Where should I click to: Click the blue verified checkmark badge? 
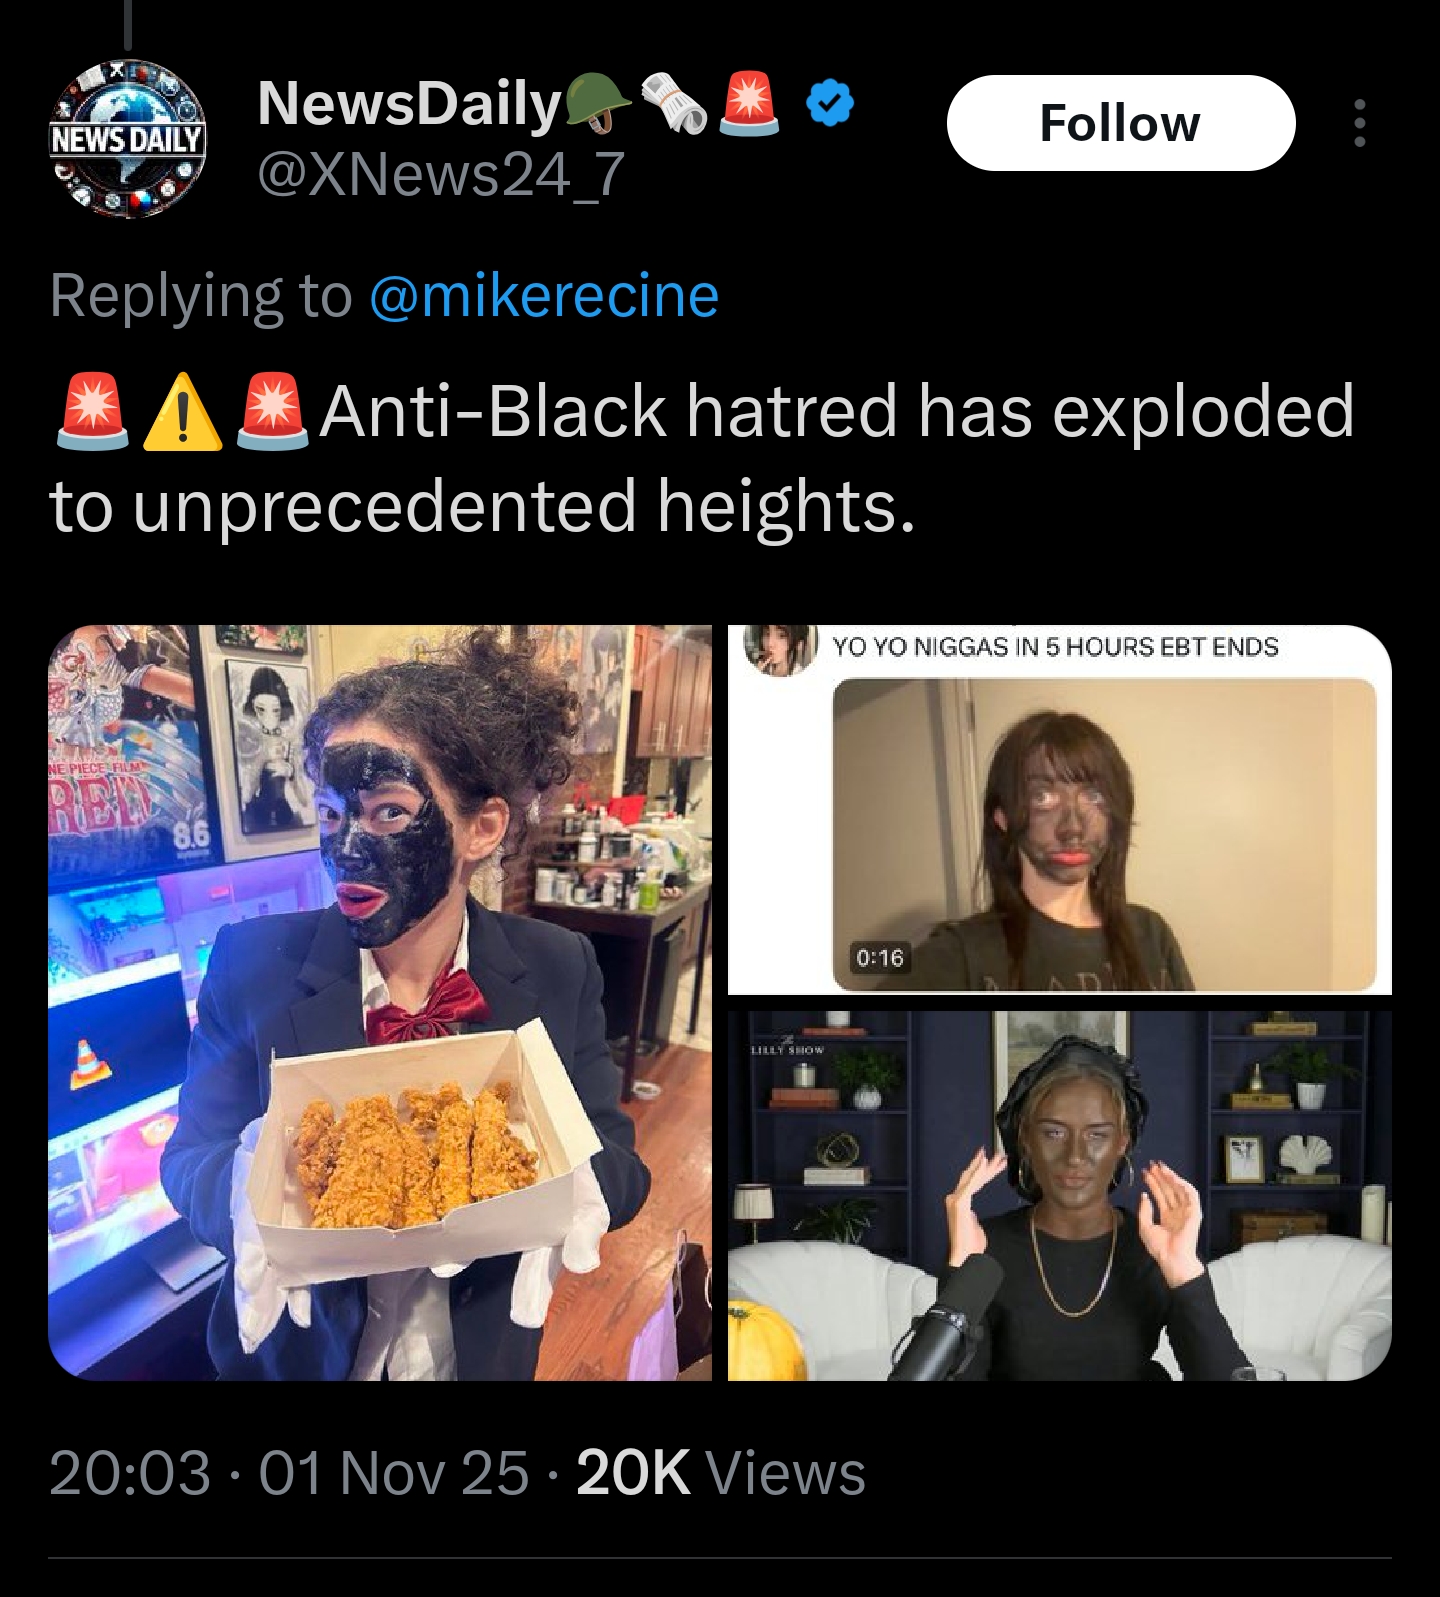829,103
